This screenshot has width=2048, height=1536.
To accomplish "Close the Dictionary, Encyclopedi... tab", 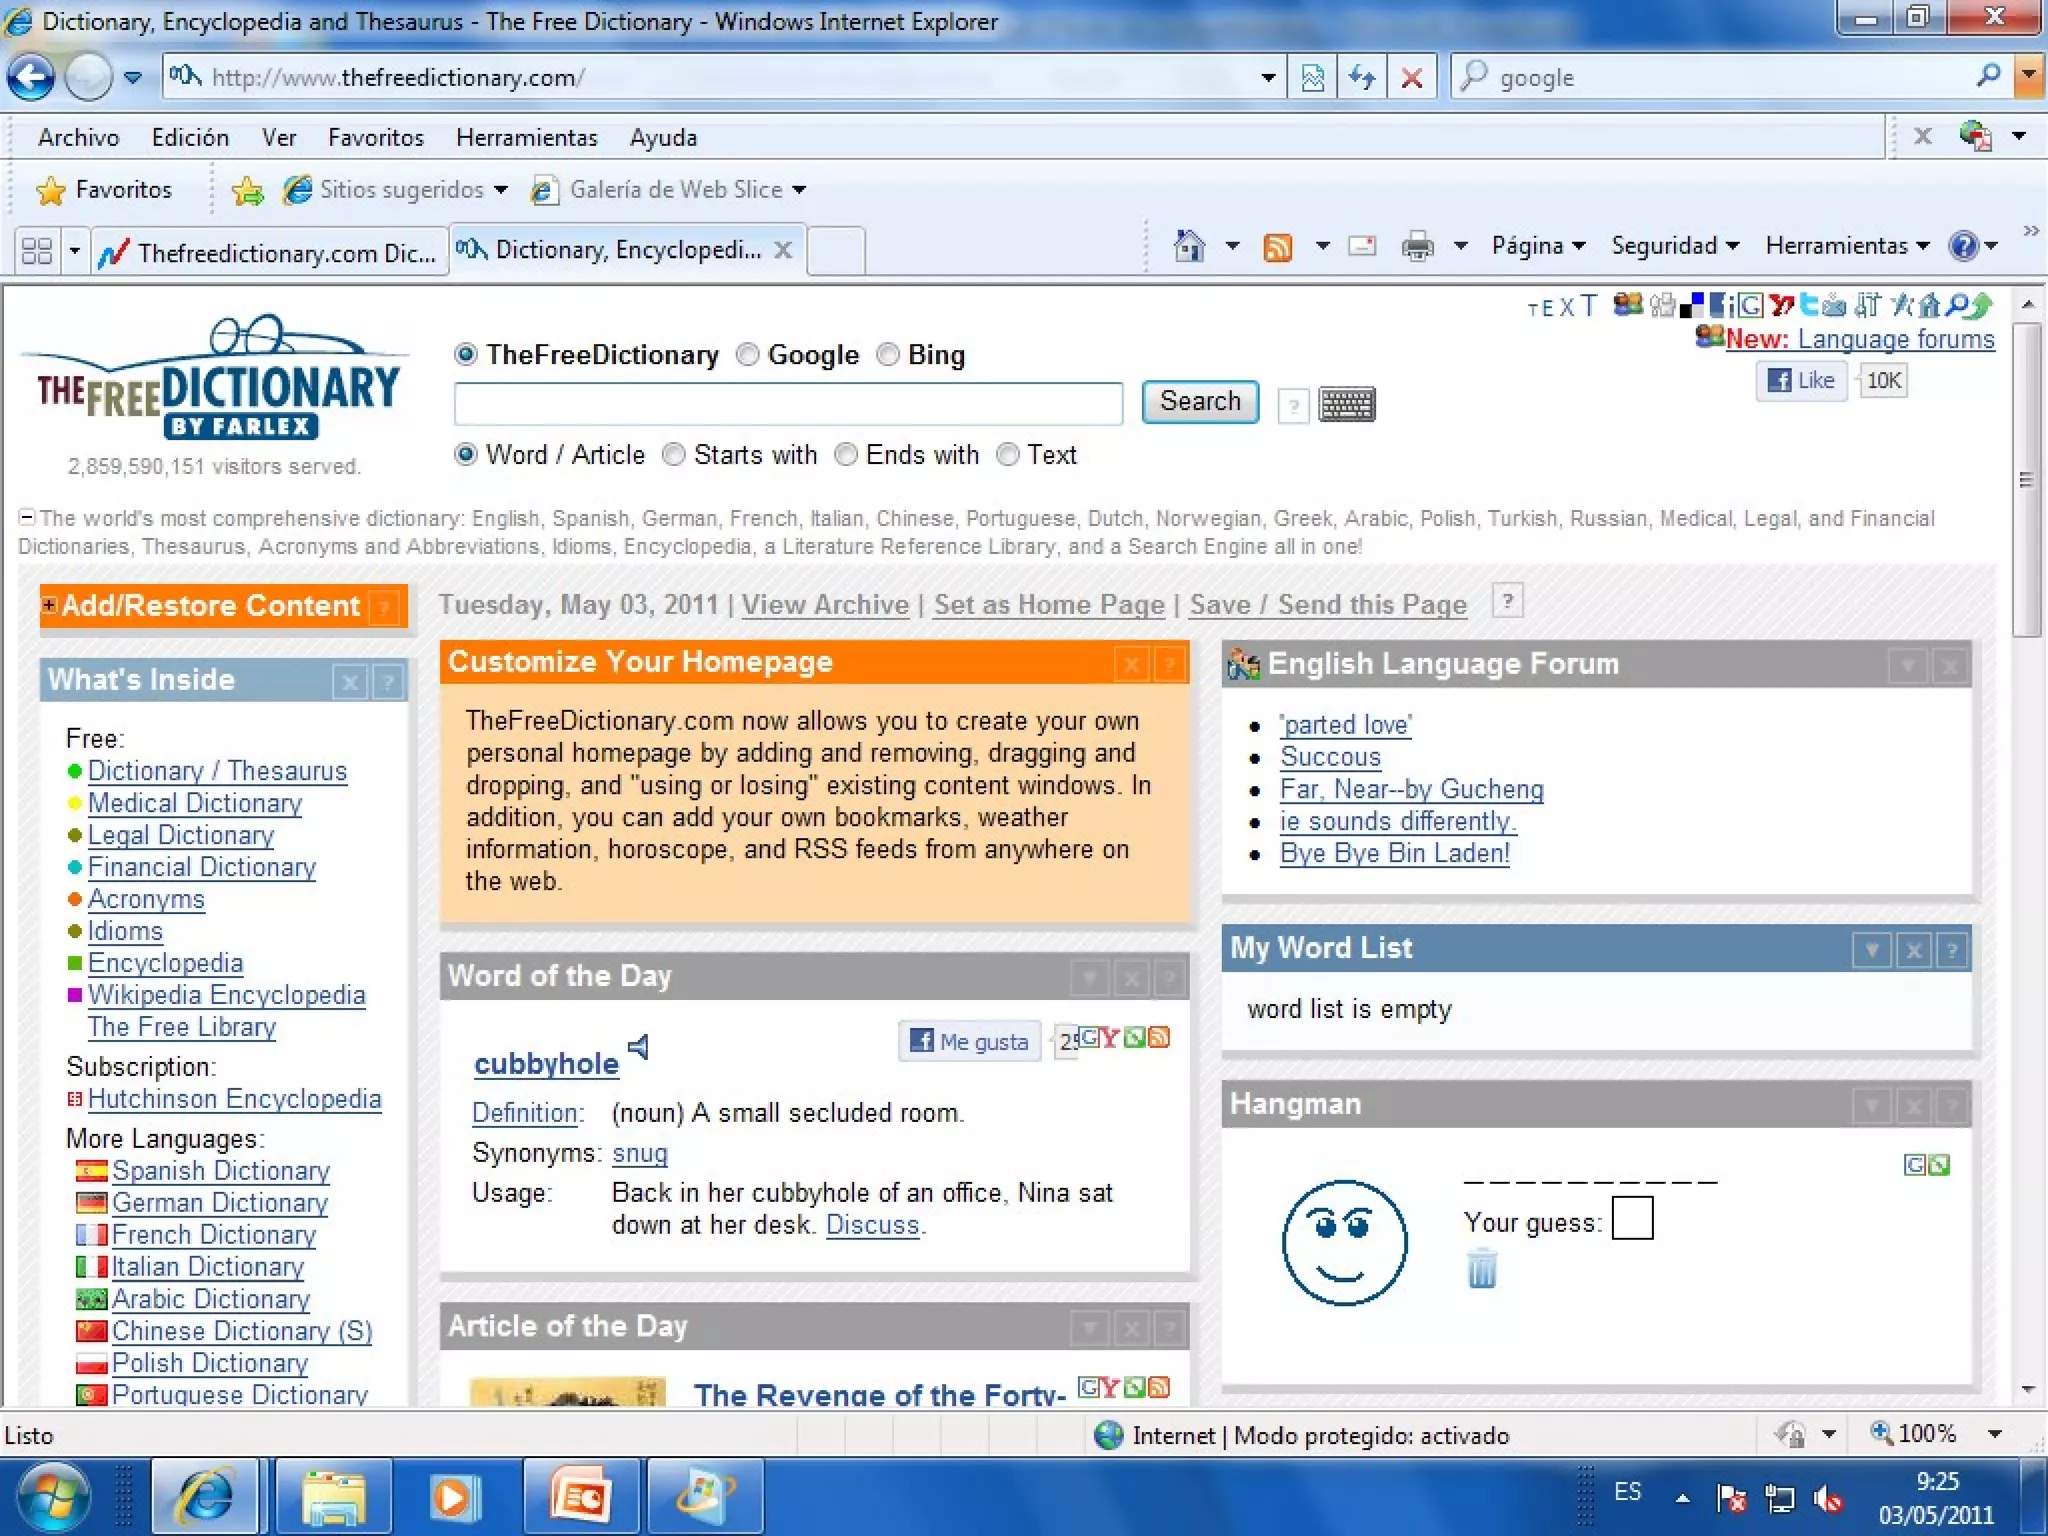I will pos(783,250).
